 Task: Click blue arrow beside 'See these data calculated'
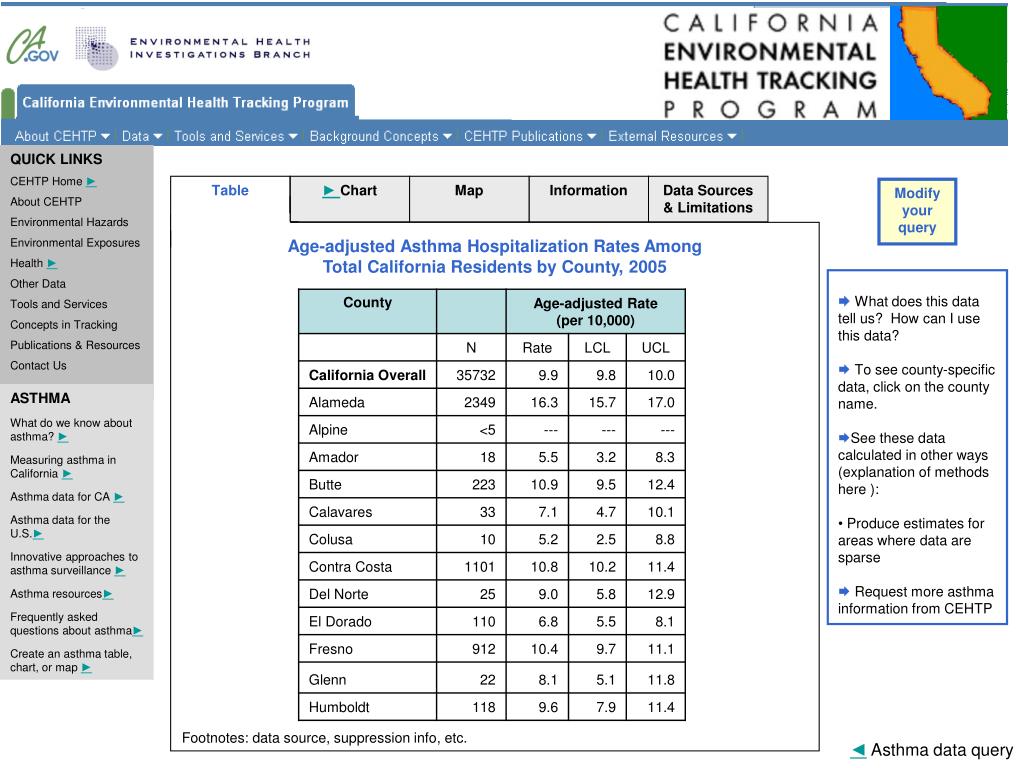(844, 438)
